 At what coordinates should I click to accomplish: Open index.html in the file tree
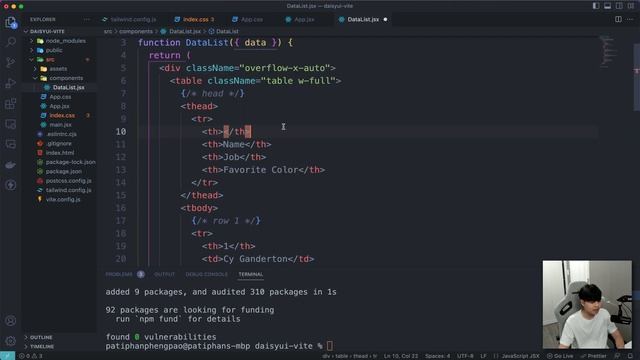[x=60, y=153]
